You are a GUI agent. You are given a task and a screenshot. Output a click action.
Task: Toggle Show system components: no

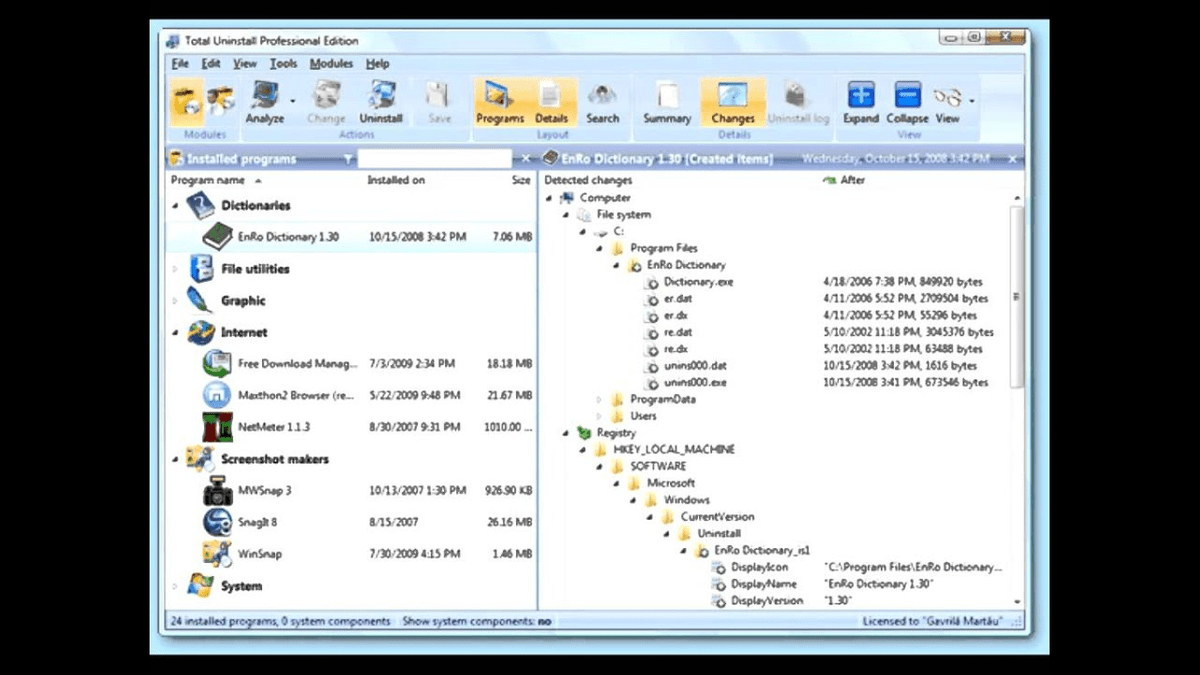[477, 622]
